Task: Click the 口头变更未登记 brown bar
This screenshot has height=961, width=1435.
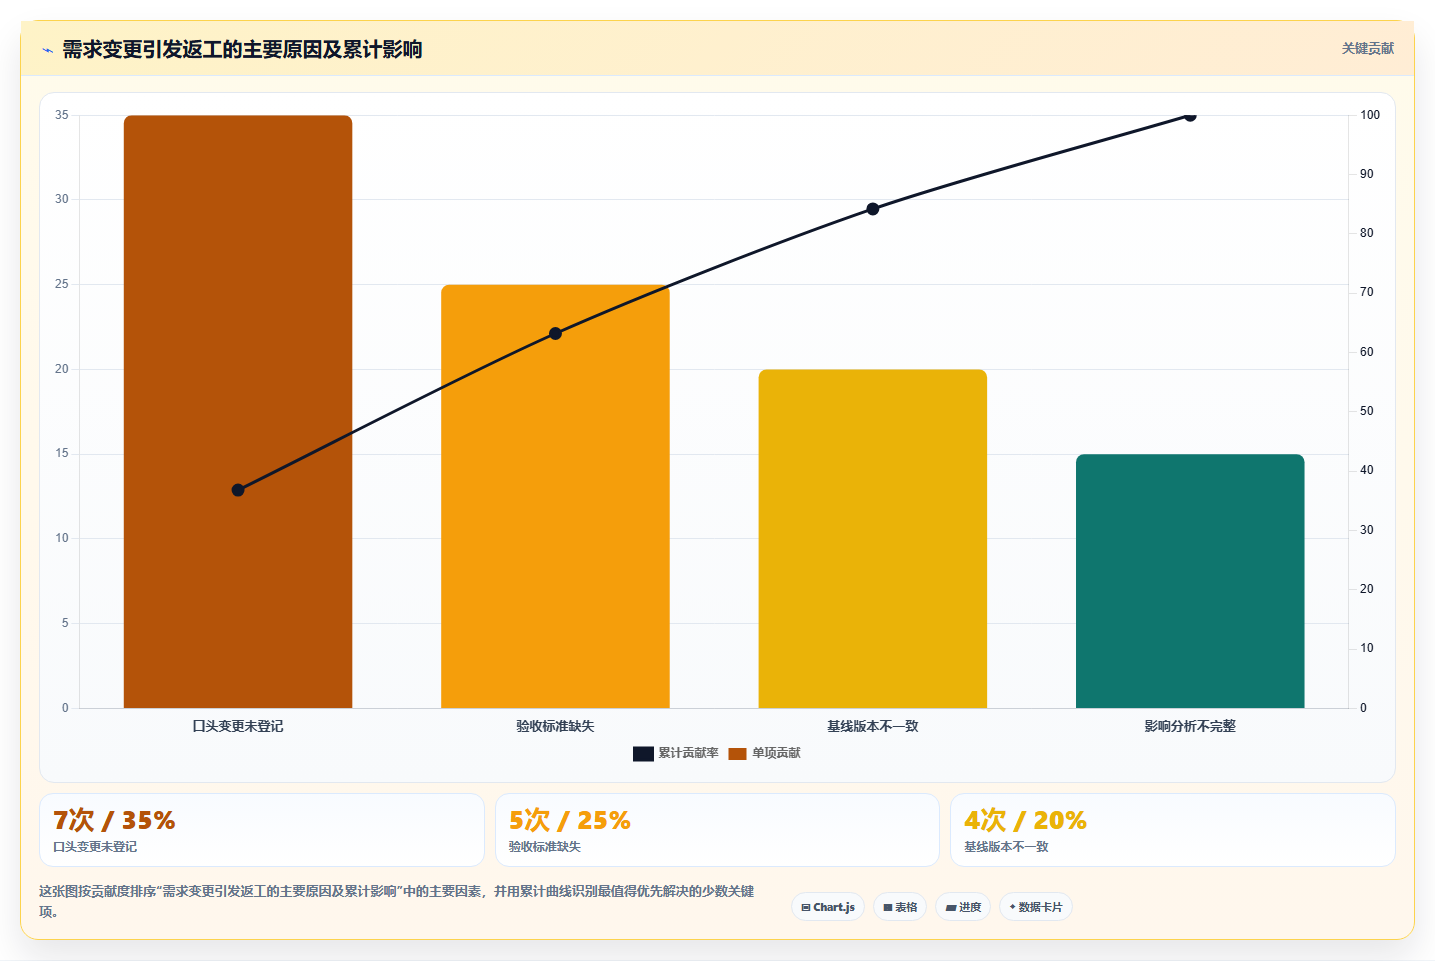Action: pos(238,411)
